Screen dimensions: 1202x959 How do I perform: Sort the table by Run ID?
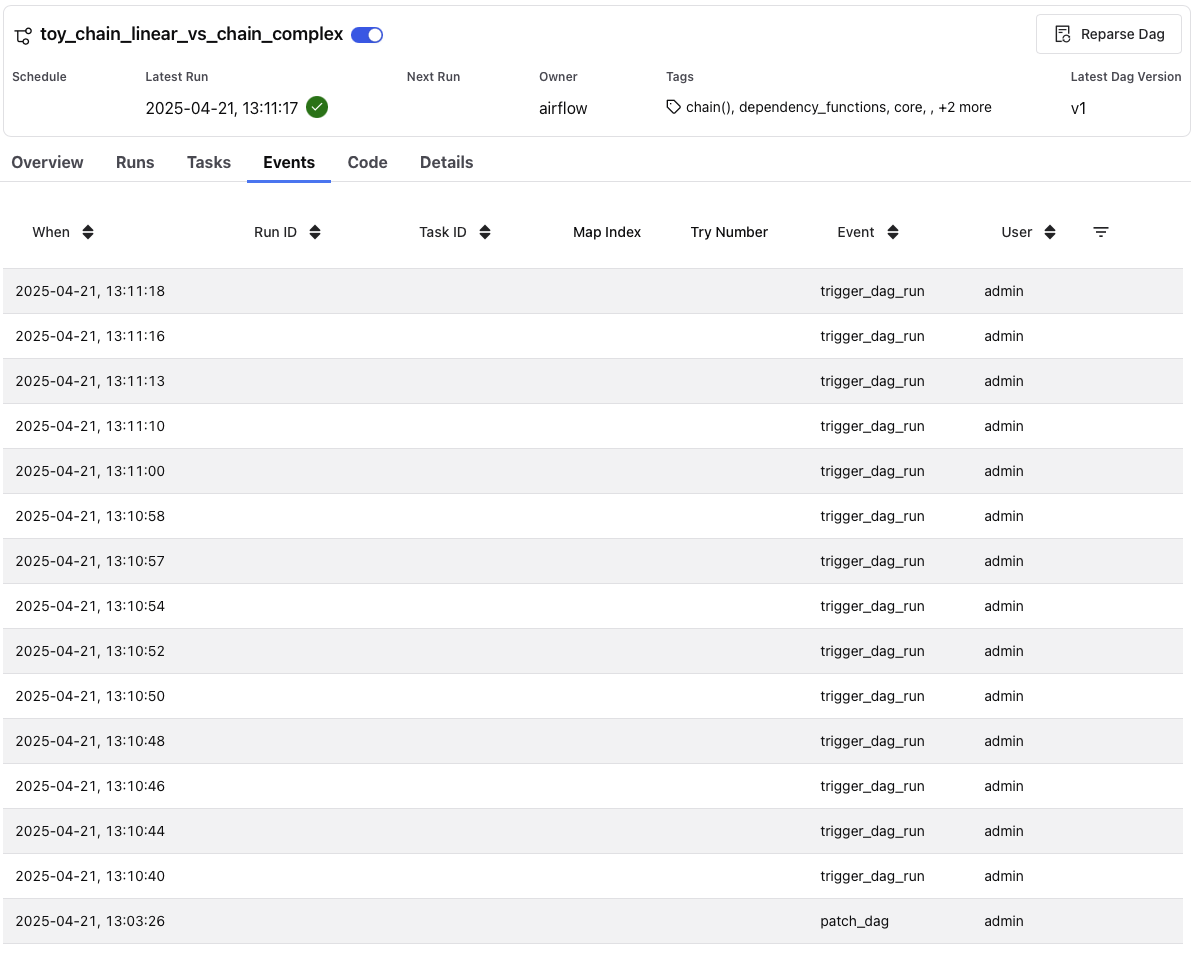tap(315, 231)
